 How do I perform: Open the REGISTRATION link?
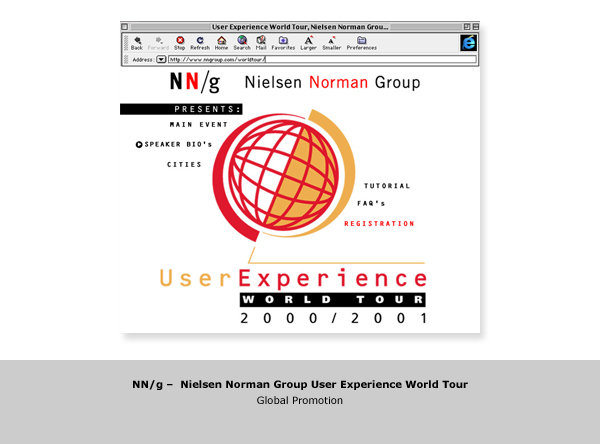379,224
